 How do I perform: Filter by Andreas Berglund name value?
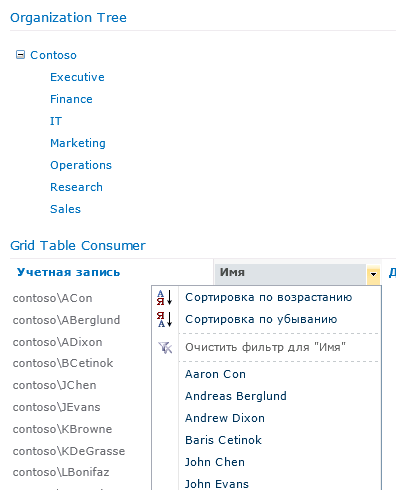tap(236, 396)
